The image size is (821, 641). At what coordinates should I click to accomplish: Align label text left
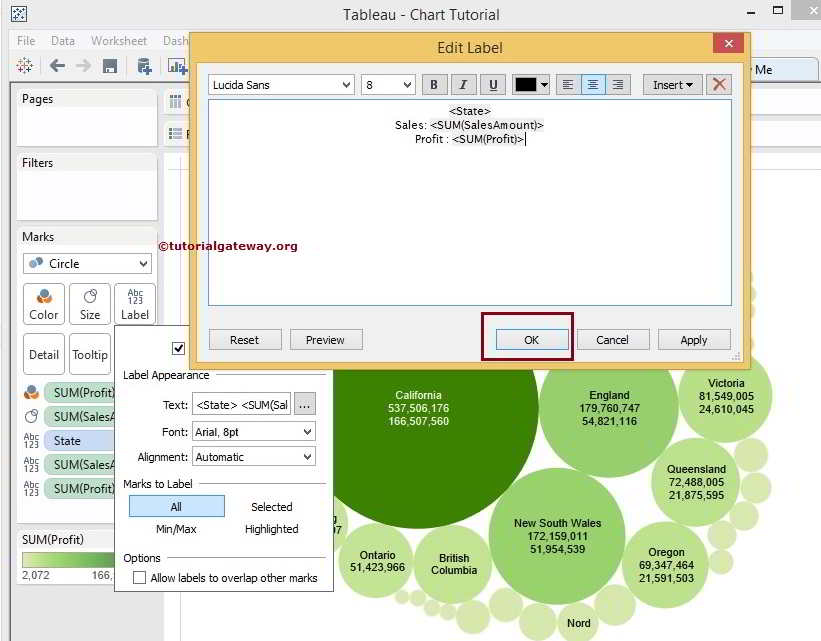tap(568, 85)
